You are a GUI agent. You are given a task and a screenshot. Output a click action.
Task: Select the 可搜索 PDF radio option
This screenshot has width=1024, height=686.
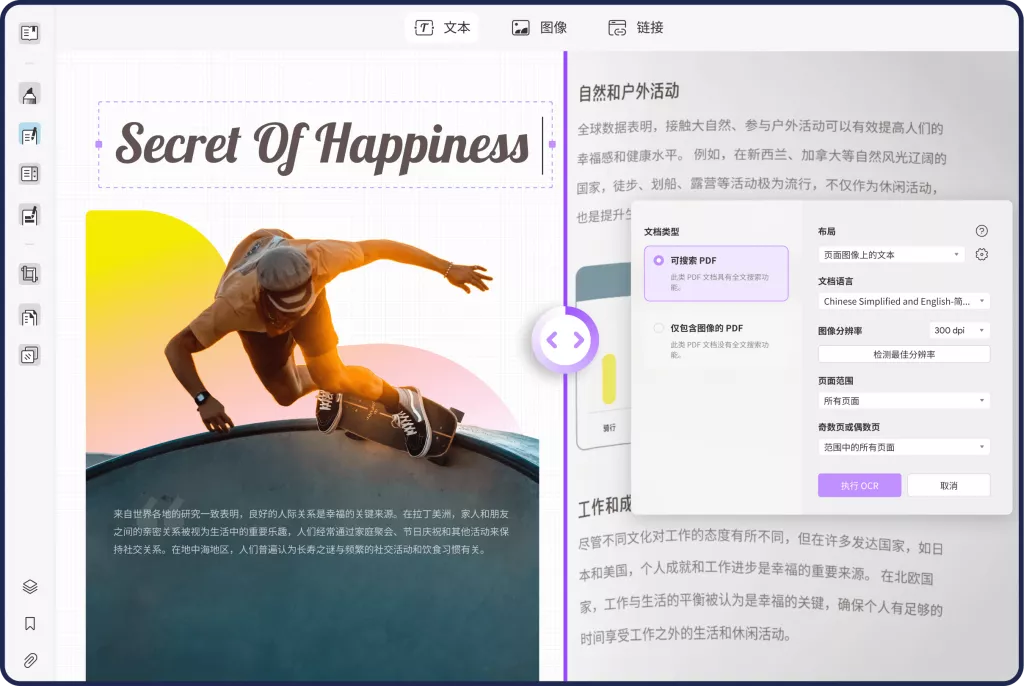pyautogui.click(x=658, y=261)
